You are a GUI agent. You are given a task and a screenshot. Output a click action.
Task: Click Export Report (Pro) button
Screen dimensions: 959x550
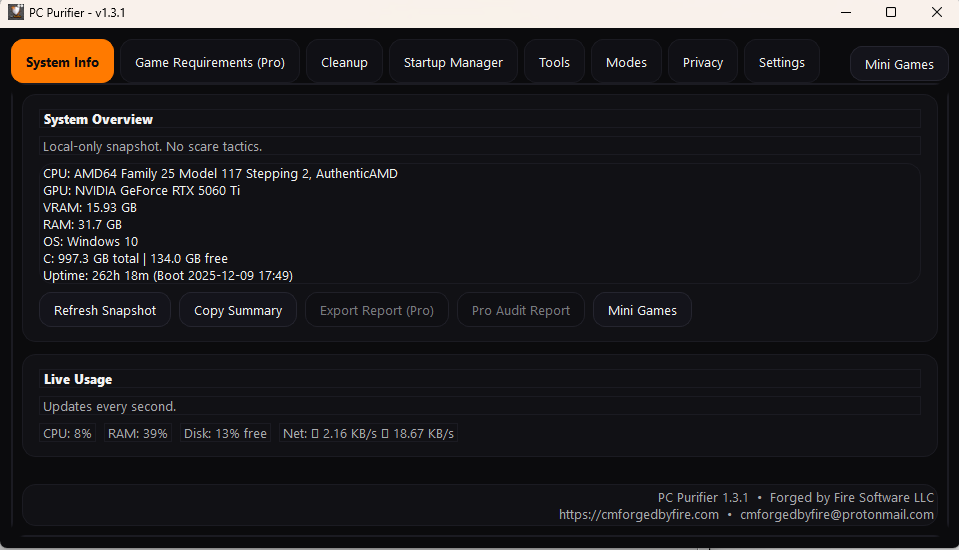[x=377, y=310]
